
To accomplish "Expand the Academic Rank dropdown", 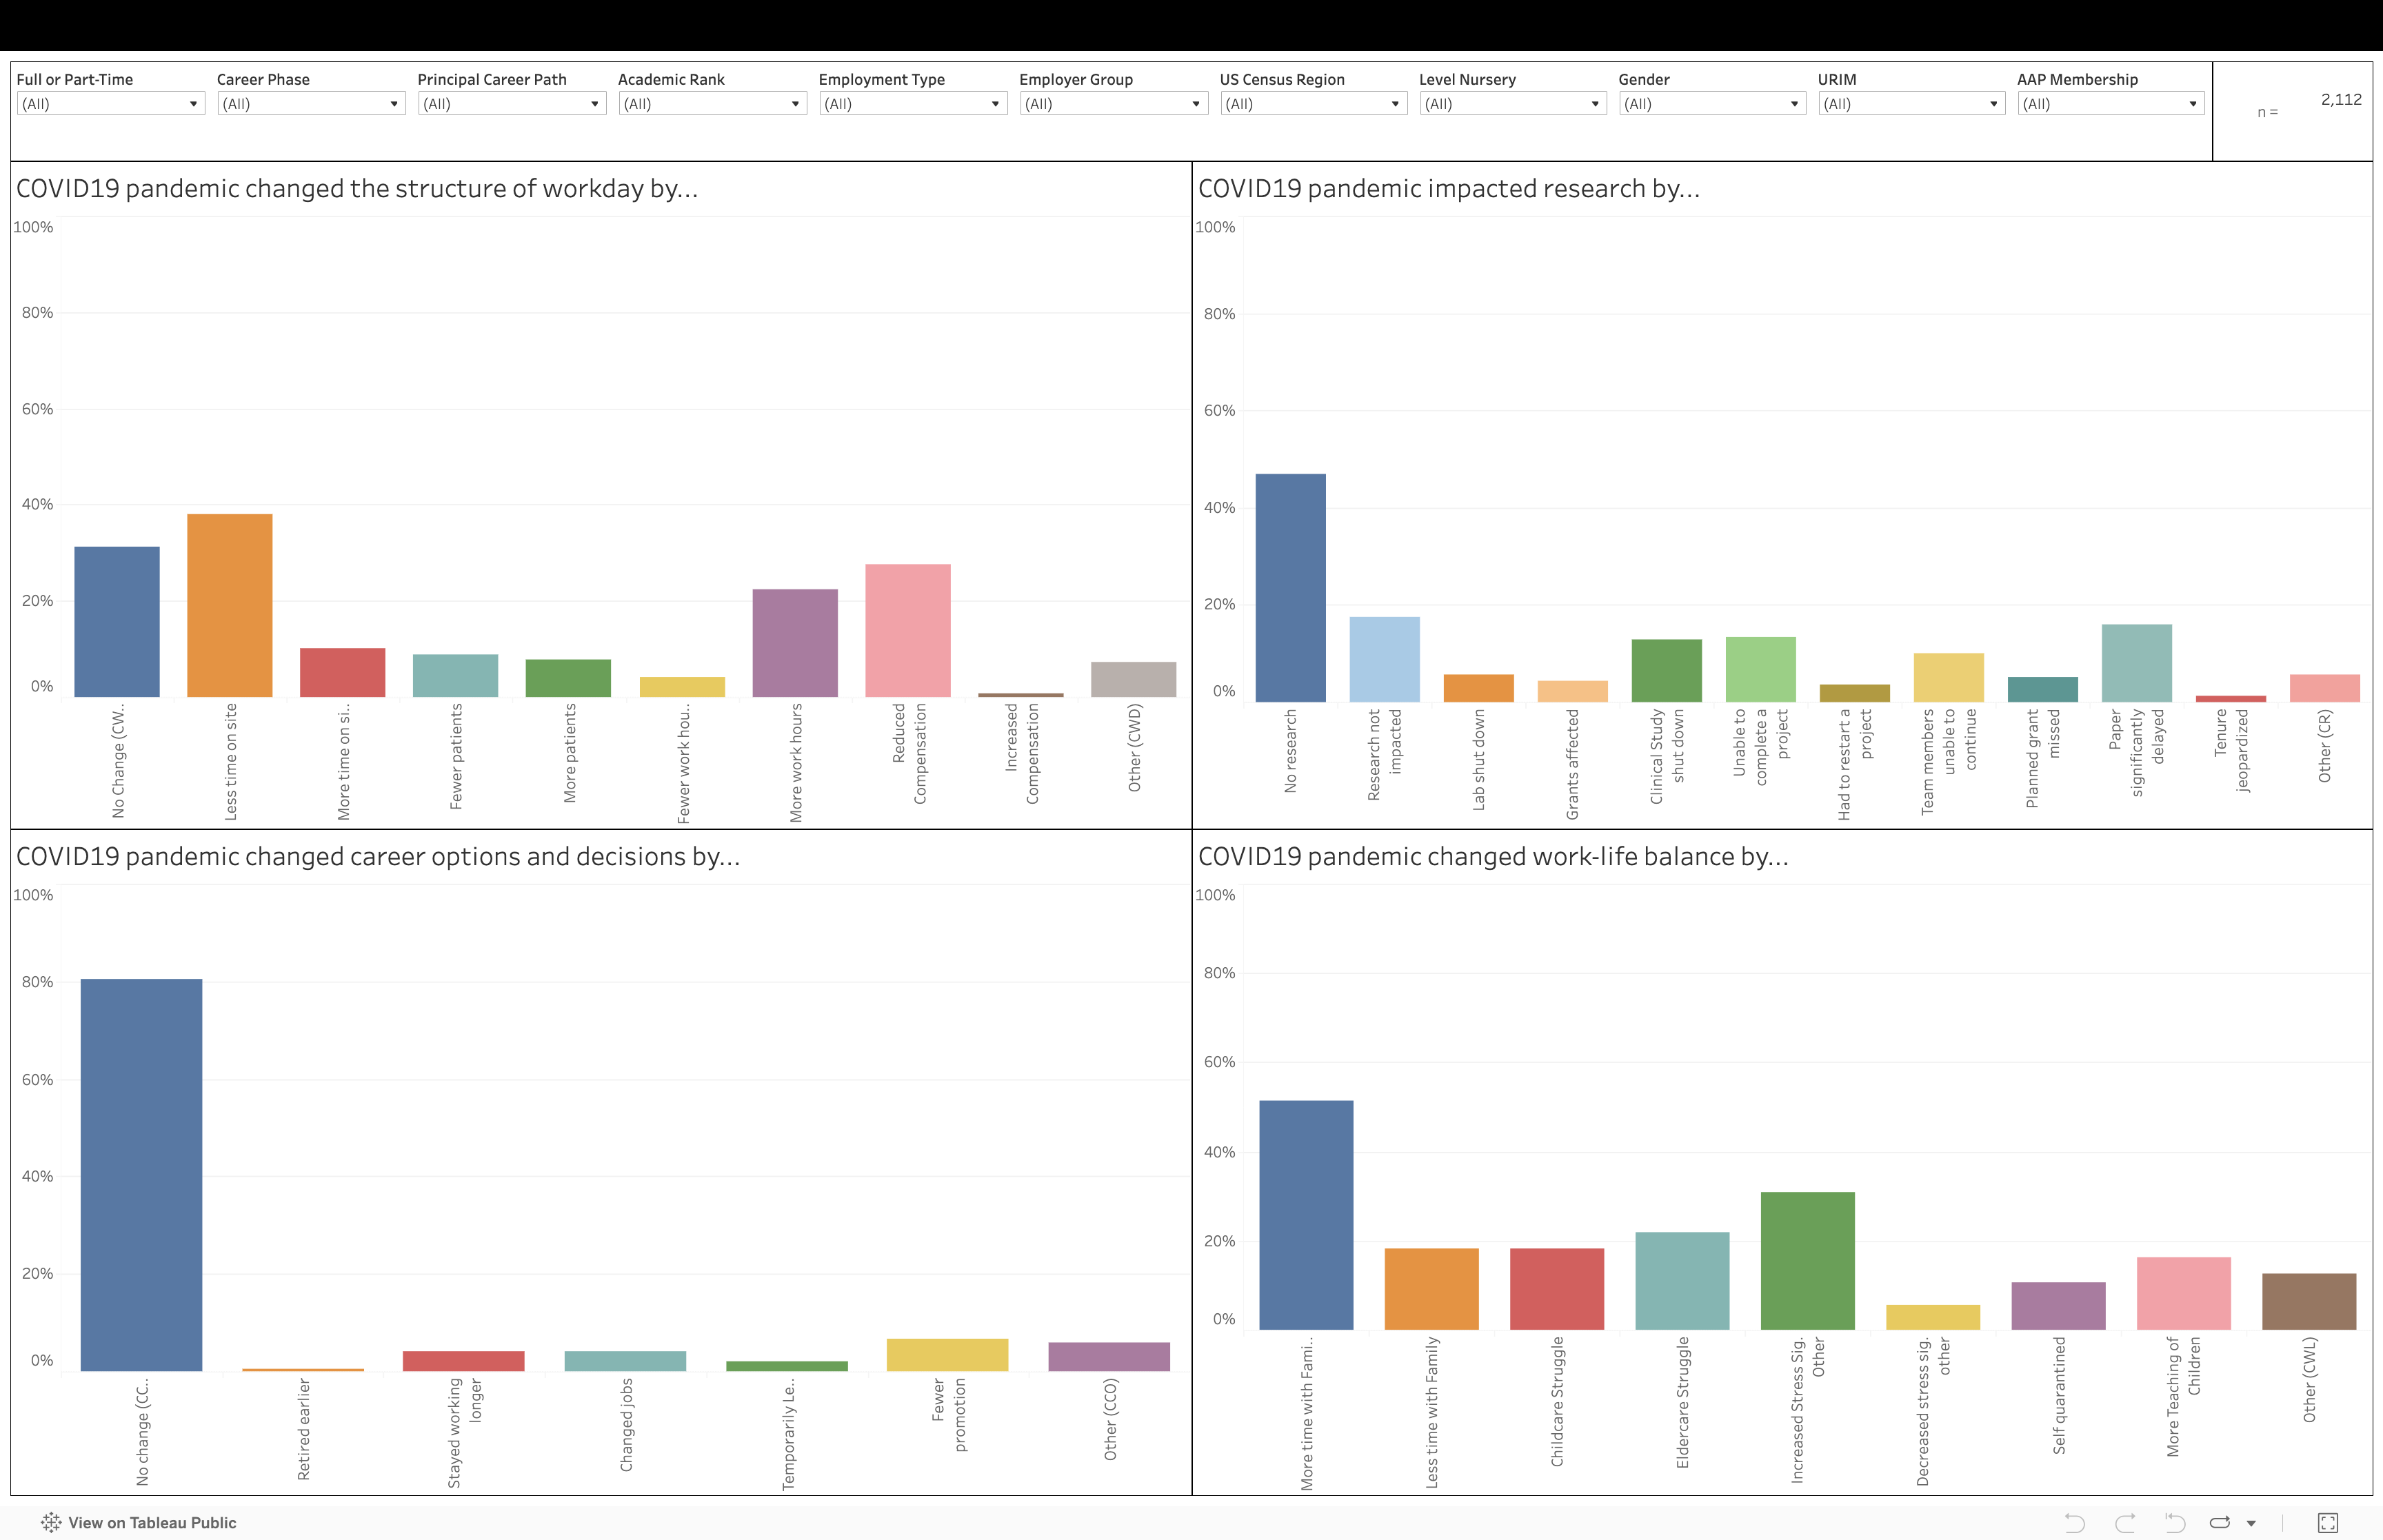I will pyautogui.click(x=711, y=104).
